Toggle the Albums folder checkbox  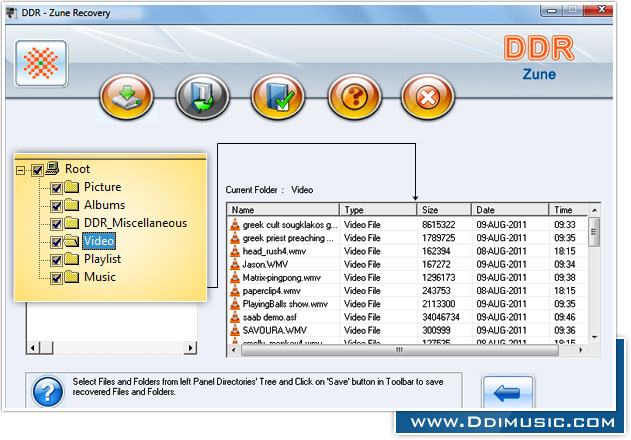56,206
